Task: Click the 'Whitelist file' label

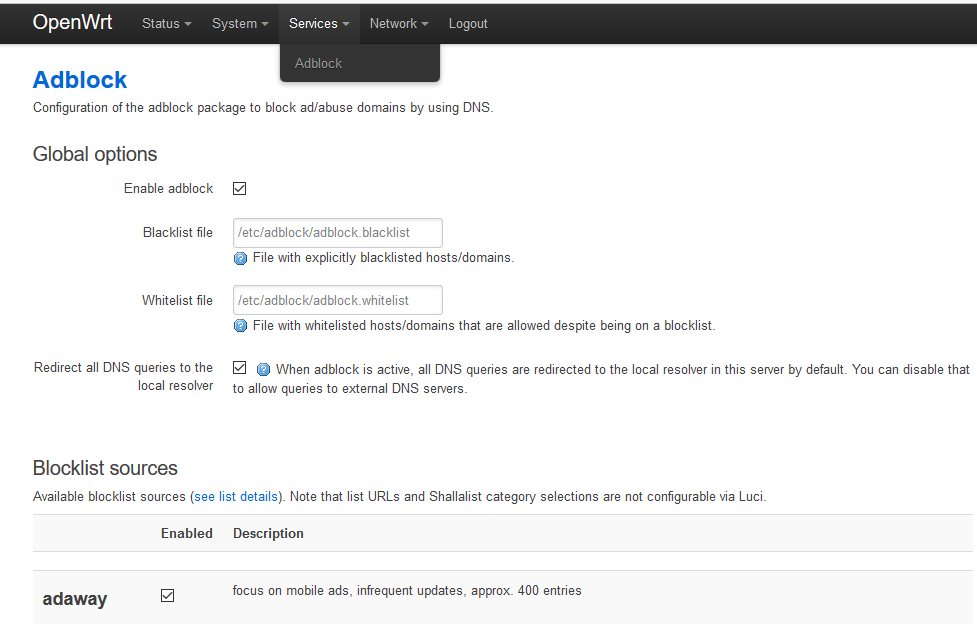Action: (x=177, y=300)
